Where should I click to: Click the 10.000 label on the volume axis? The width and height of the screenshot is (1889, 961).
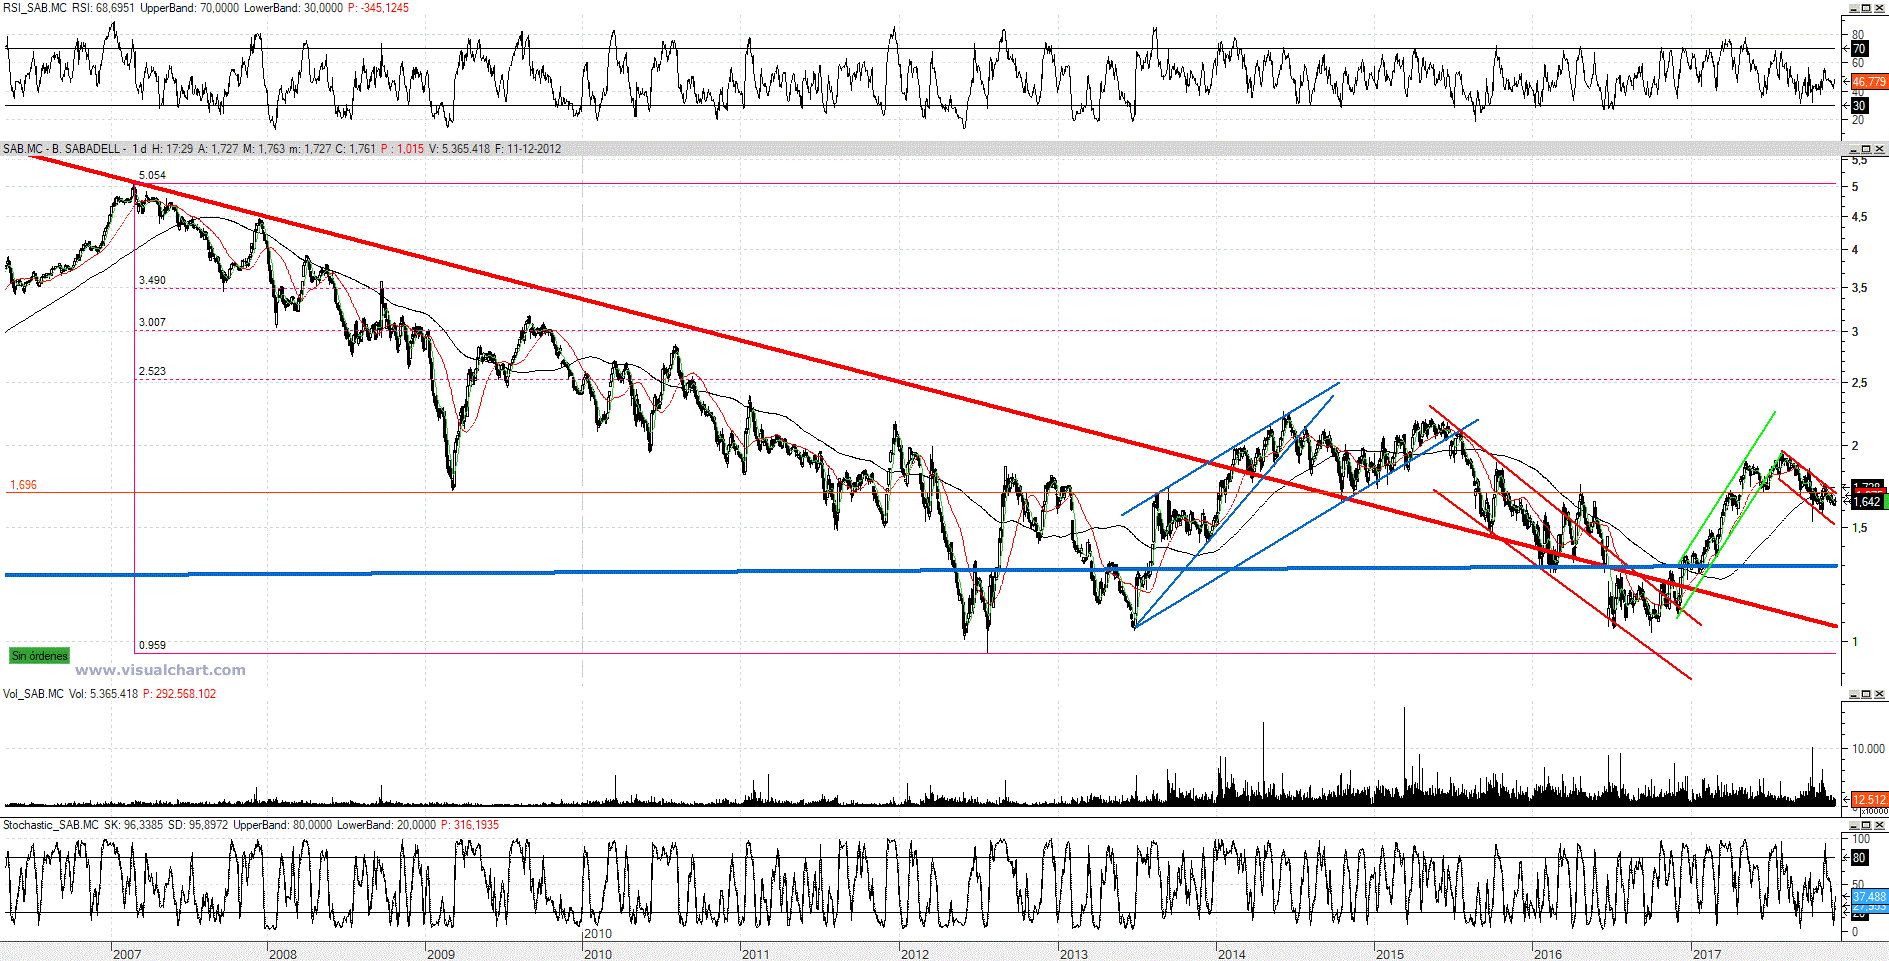click(x=1868, y=748)
